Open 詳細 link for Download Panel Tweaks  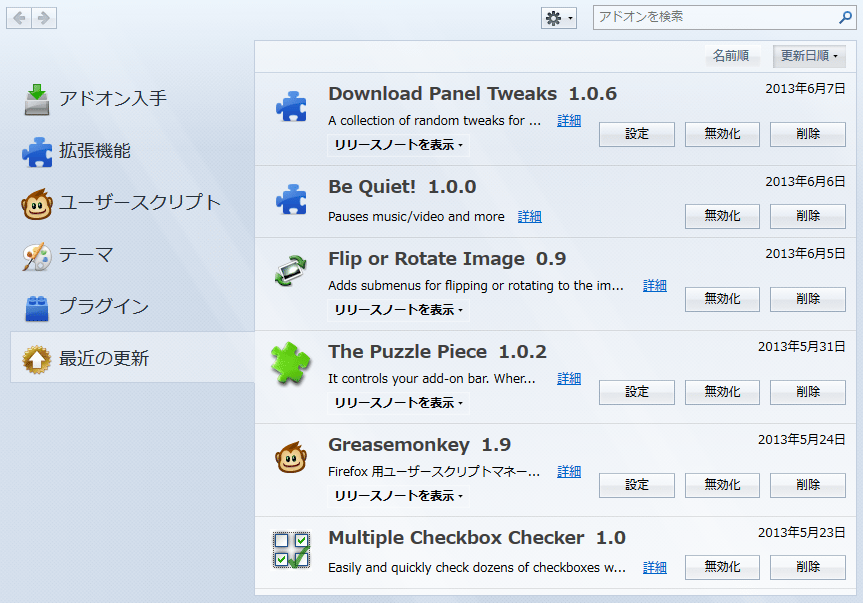click(569, 120)
